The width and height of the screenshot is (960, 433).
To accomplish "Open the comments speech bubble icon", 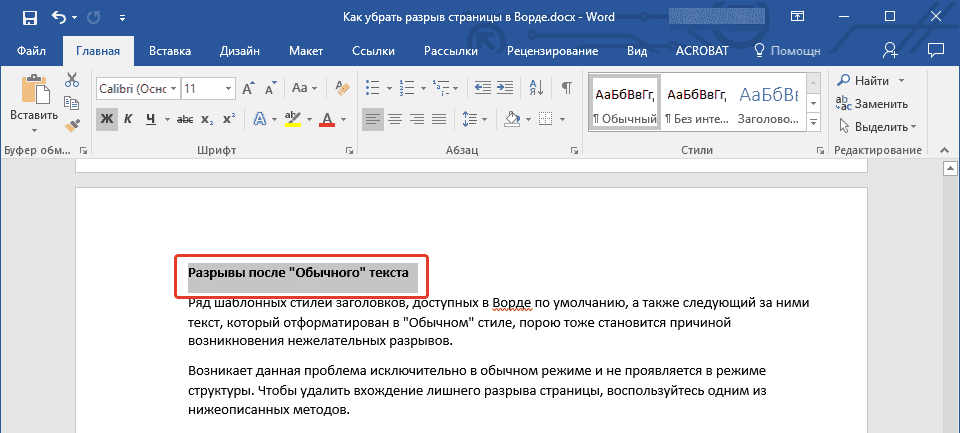I will pyautogui.click(x=935, y=50).
